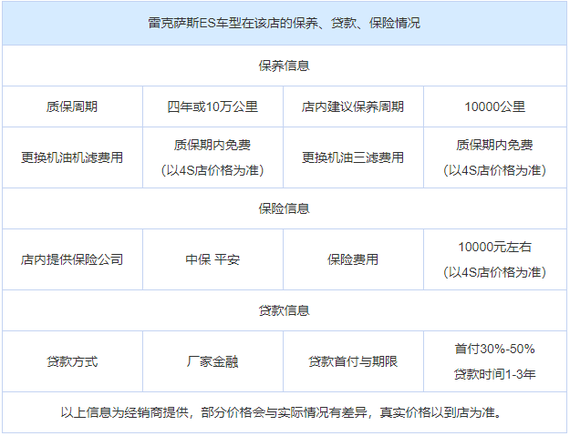The height and width of the screenshot is (436, 570).
Task: Click the 更换机油三滤费用 label
Action: click(x=353, y=157)
